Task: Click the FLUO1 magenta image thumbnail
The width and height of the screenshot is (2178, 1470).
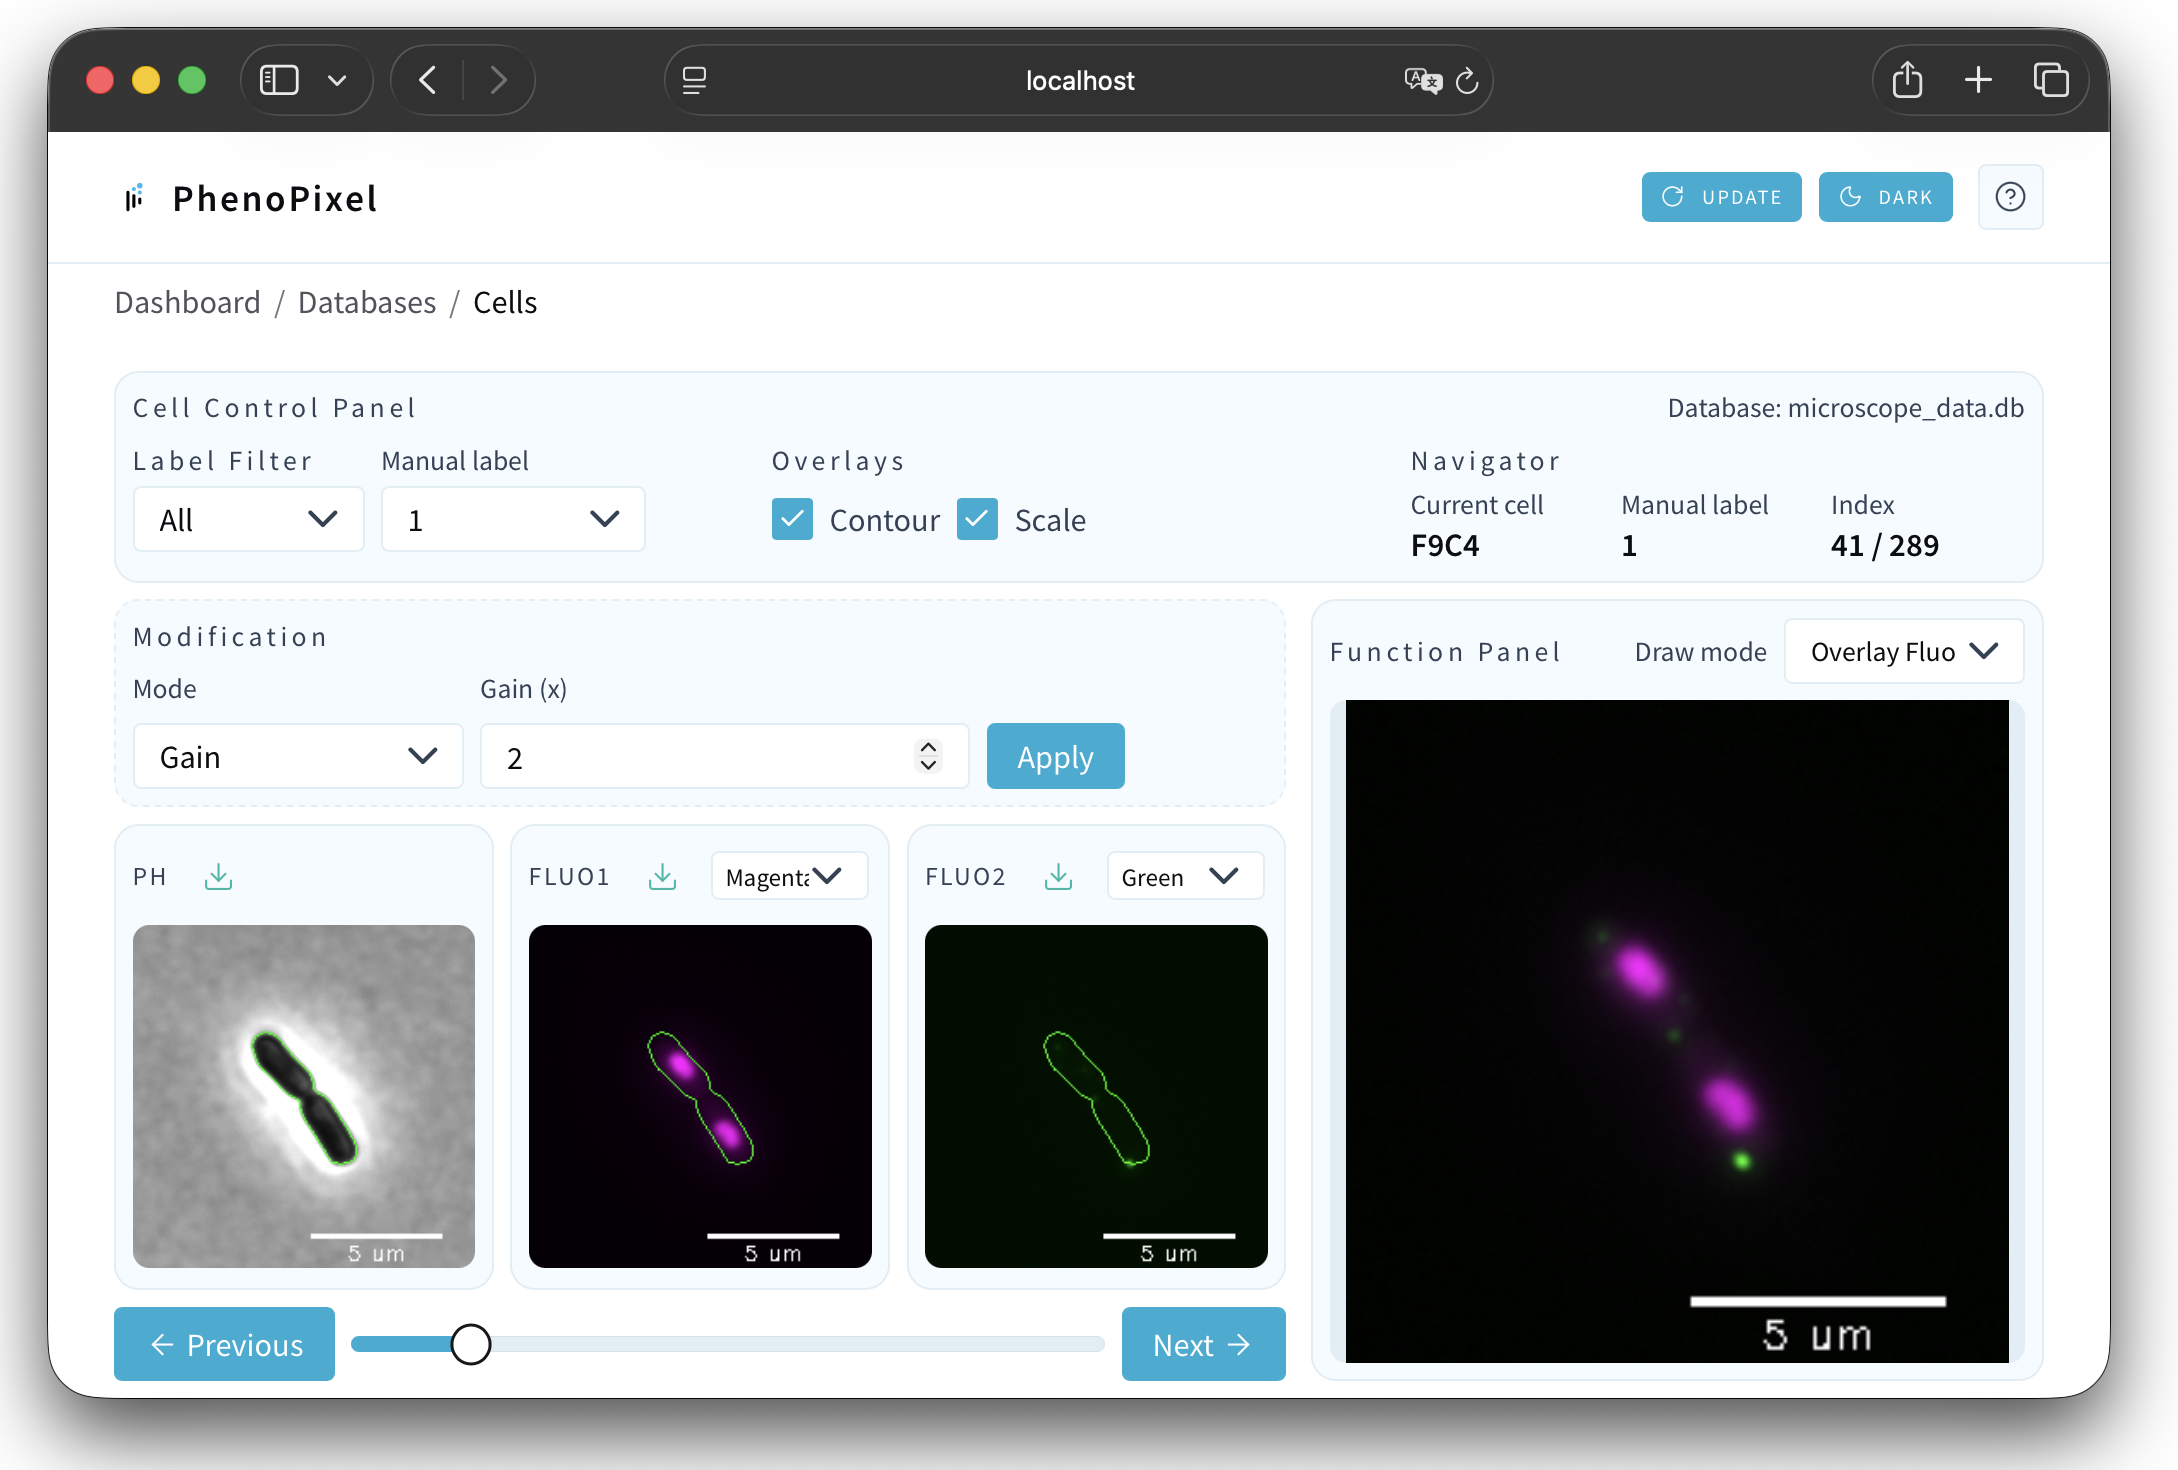Action: point(700,1096)
